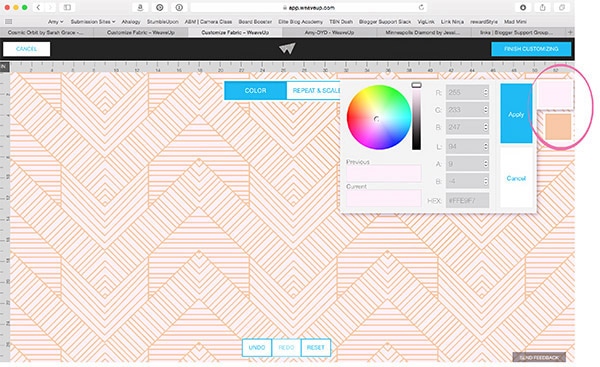Click the Undo button
600x367 pixels.
[x=257, y=347]
